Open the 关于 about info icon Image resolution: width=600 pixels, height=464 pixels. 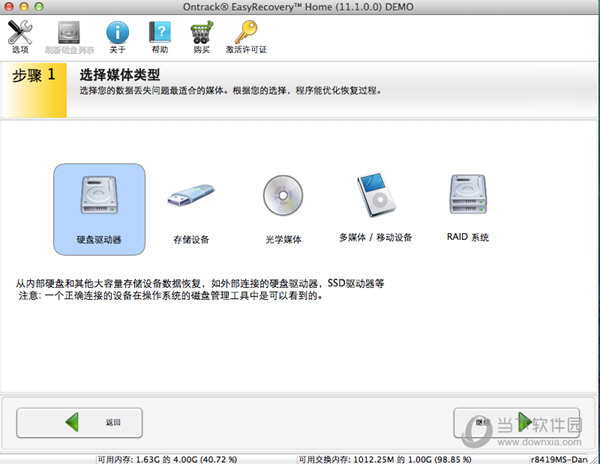(117, 37)
